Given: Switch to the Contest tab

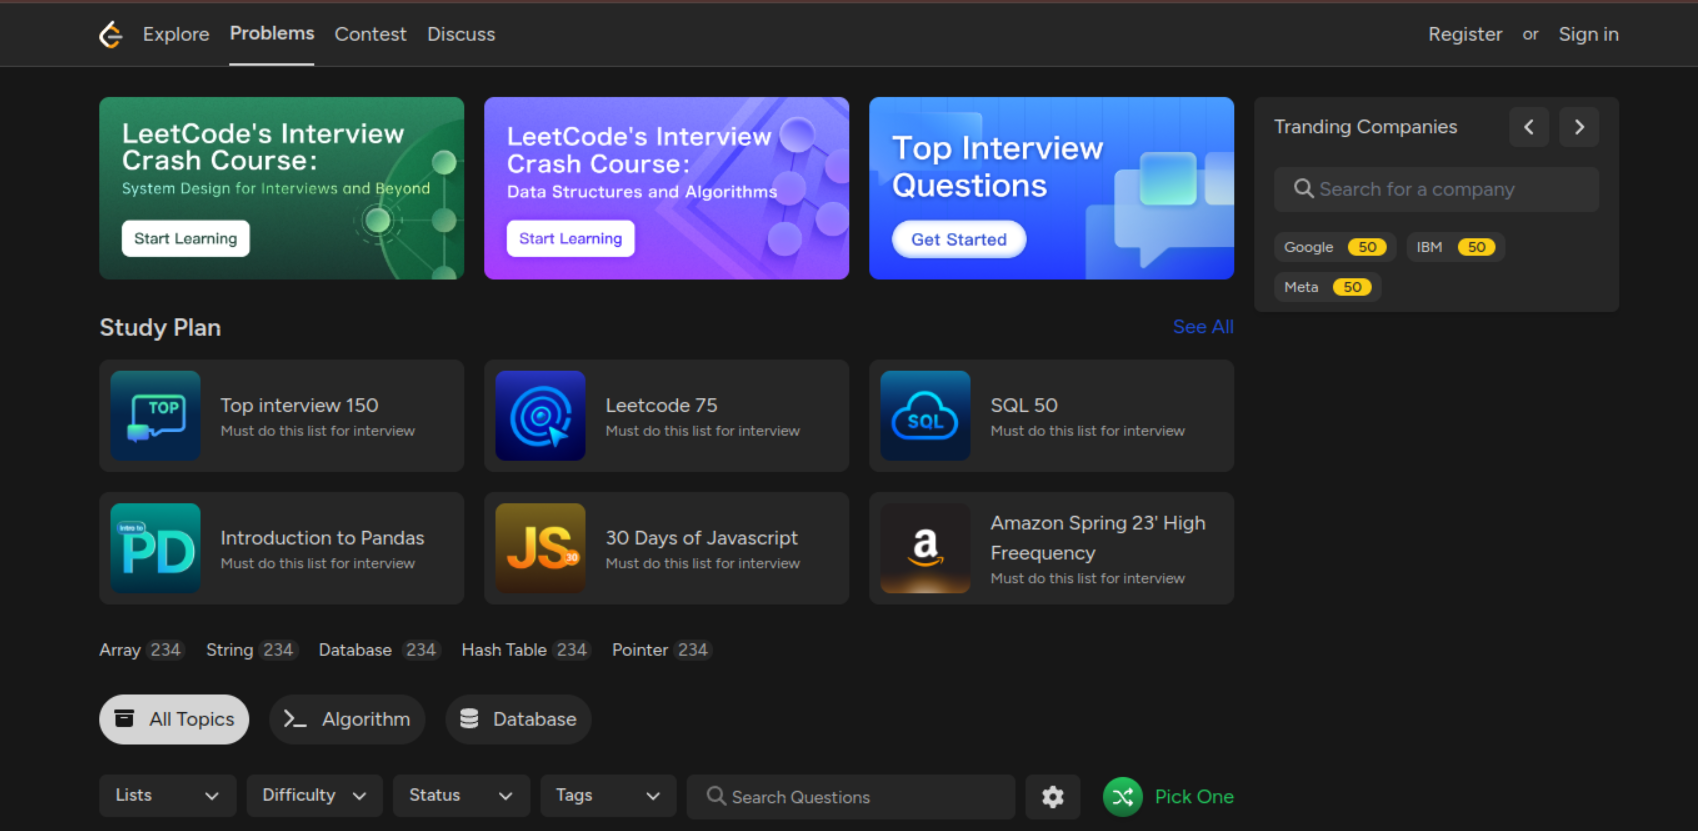Looking at the screenshot, I should (370, 34).
